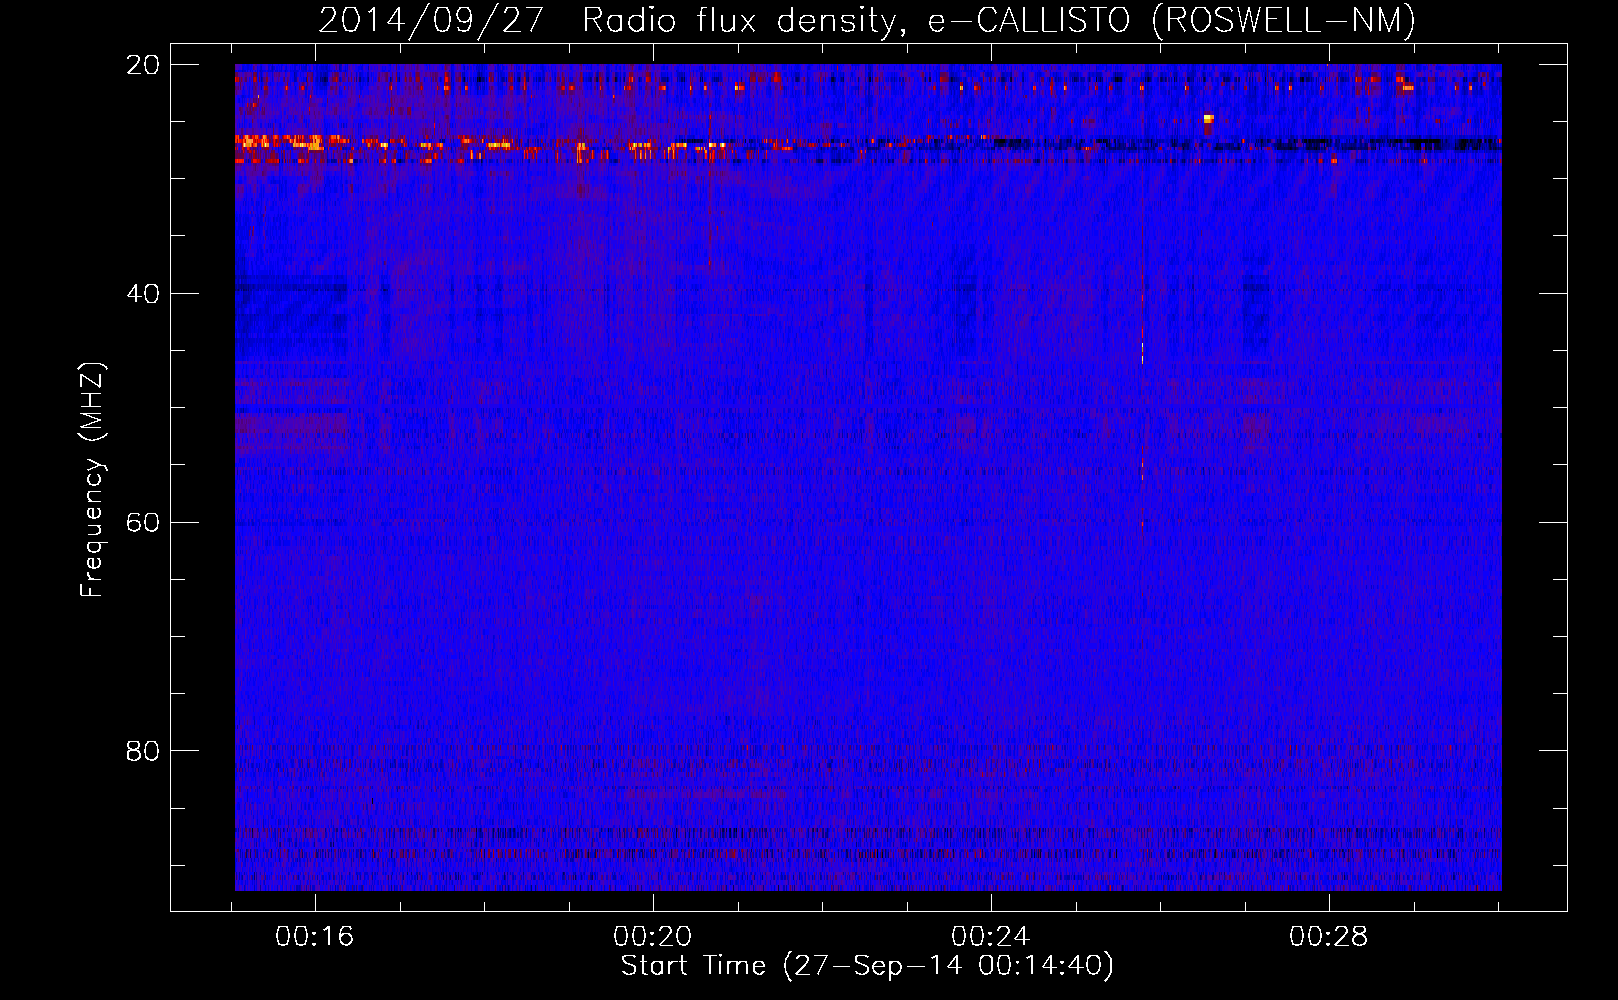Click the 00:24 time tick label
1618x1000 pixels.
991,936
